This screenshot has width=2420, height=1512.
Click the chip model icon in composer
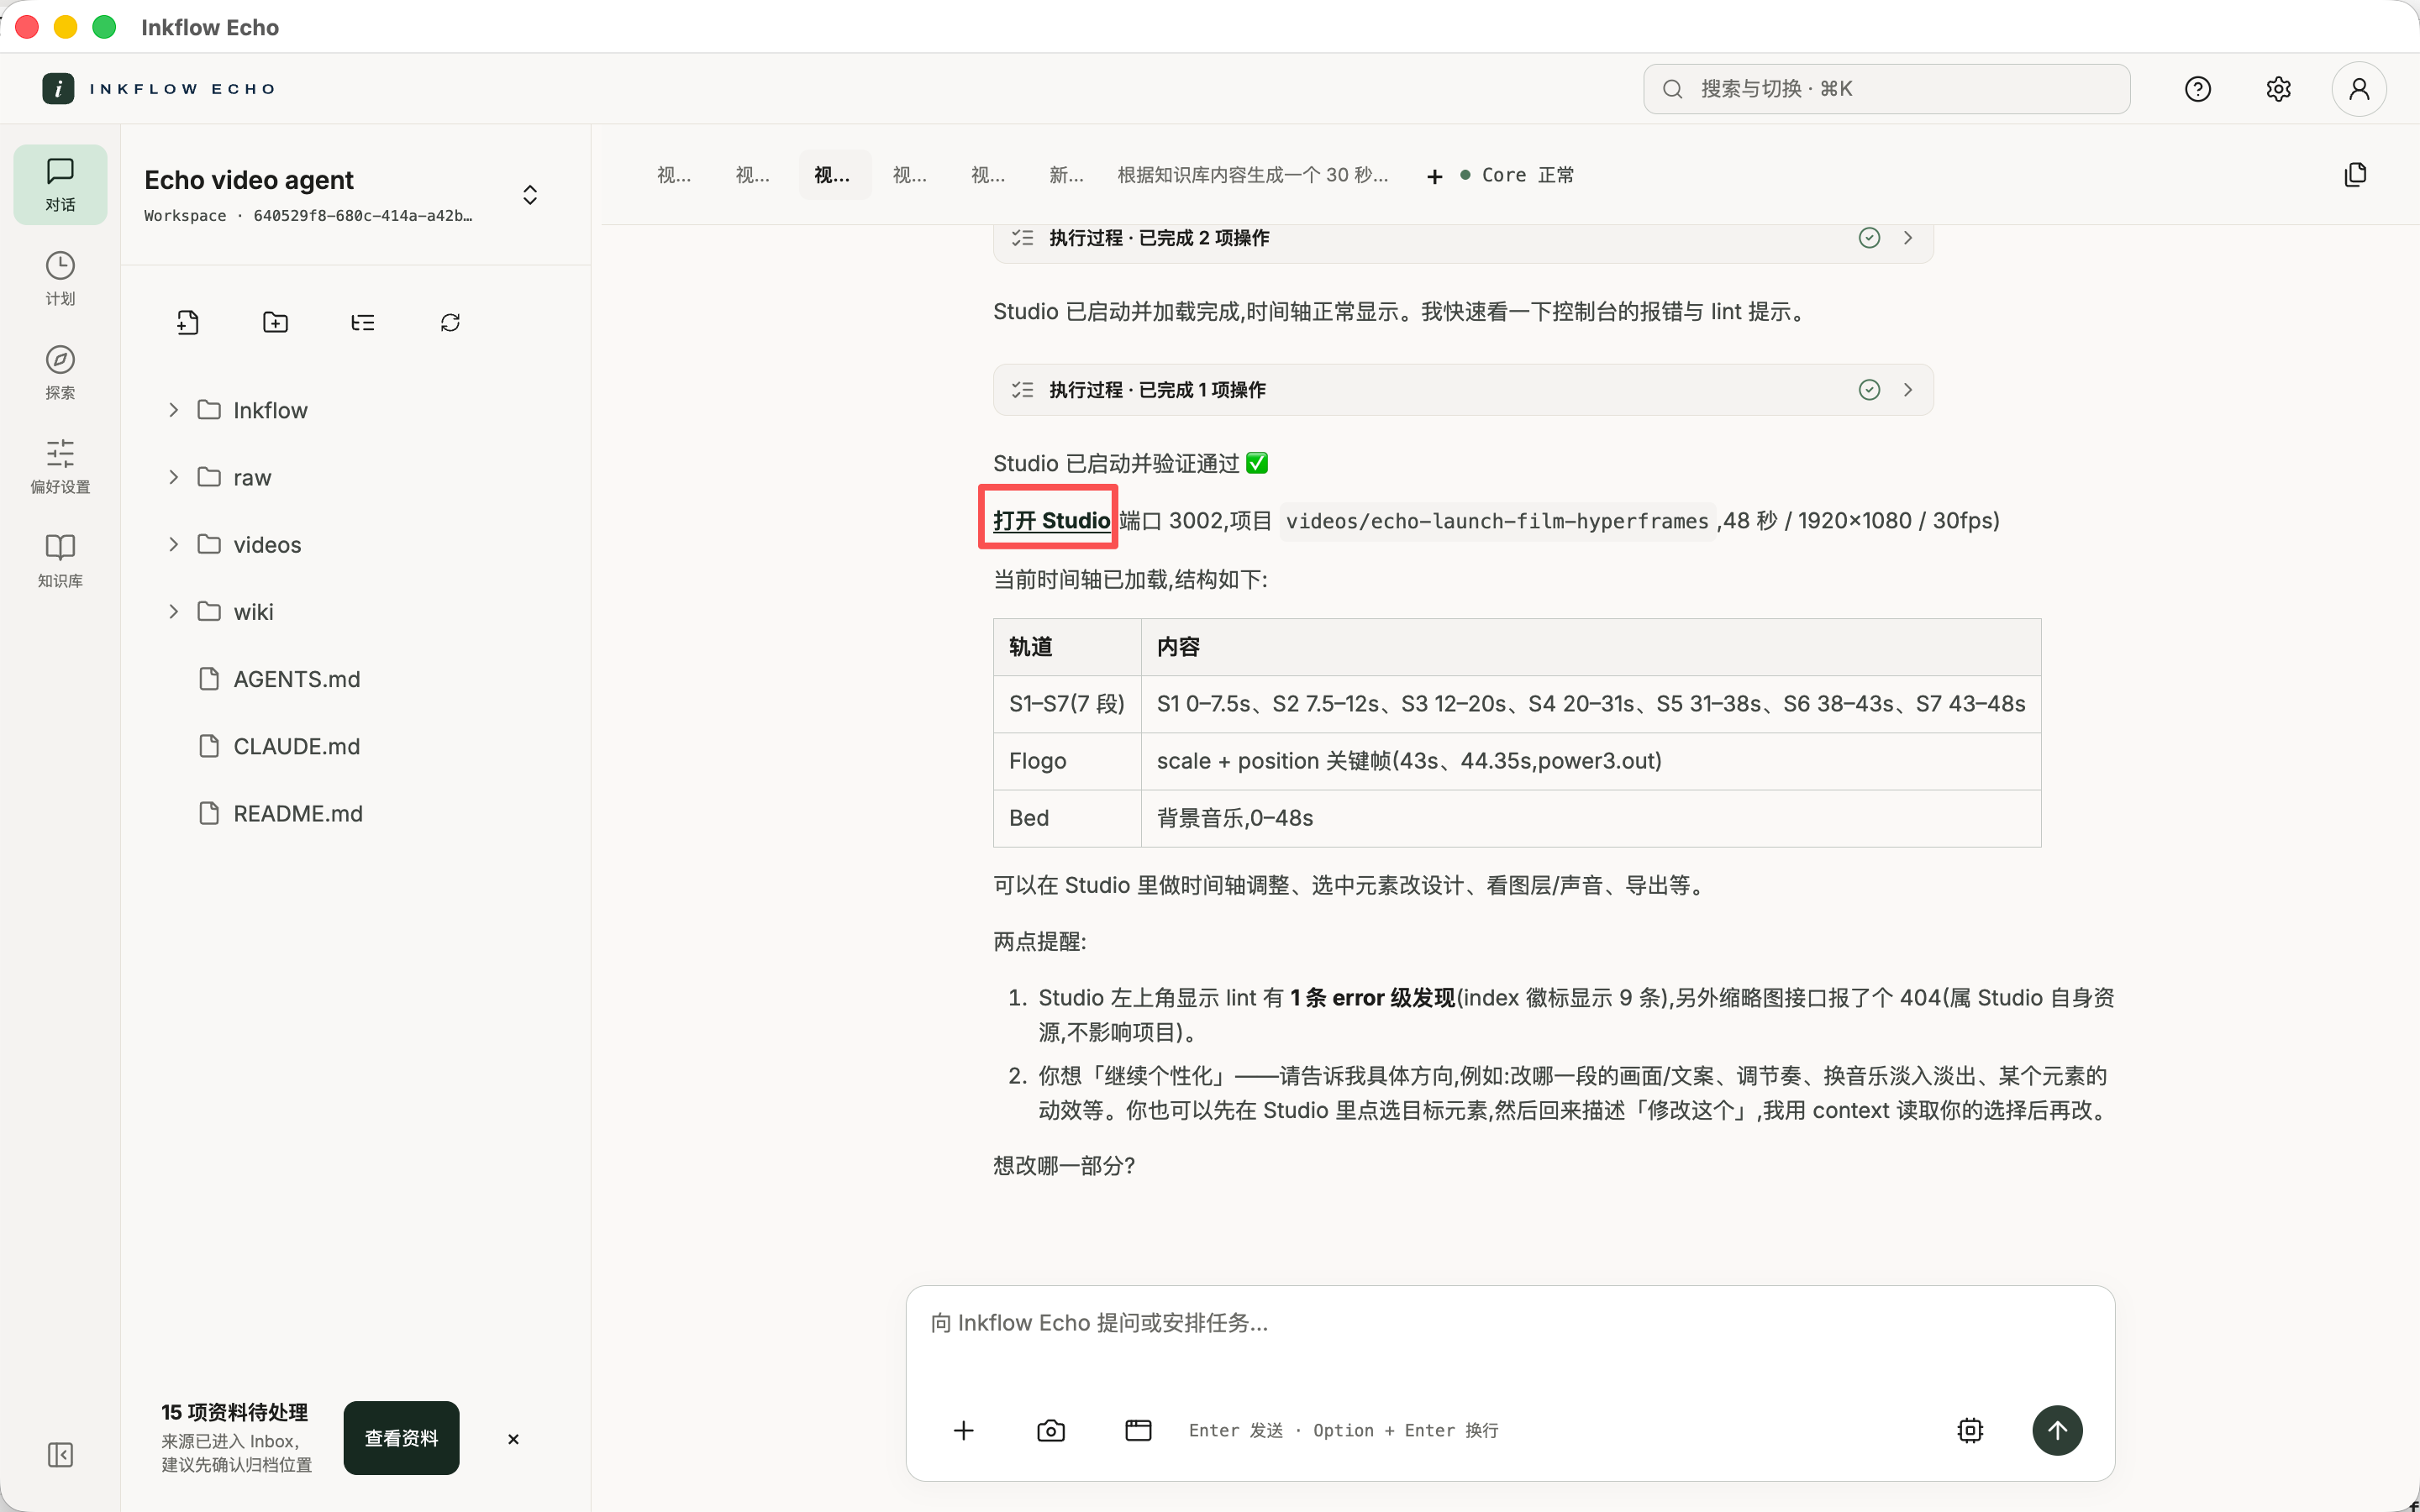(x=1970, y=1430)
